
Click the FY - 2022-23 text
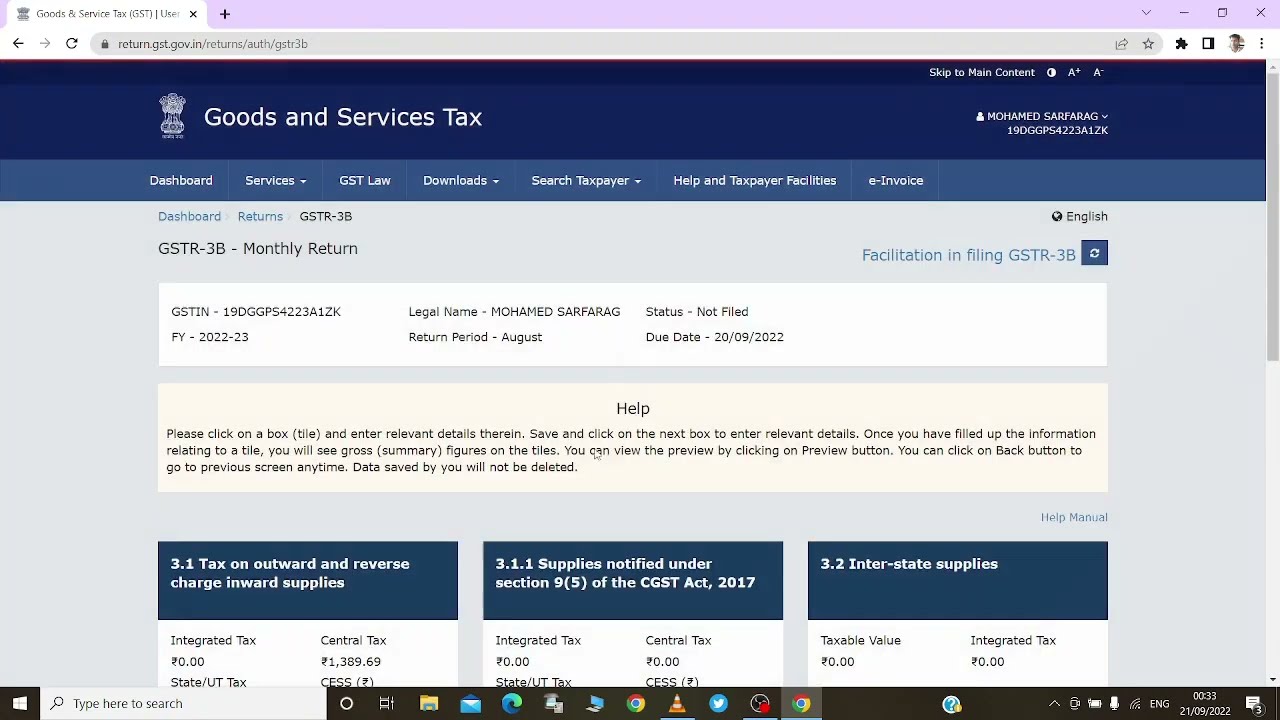[x=210, y=337]
